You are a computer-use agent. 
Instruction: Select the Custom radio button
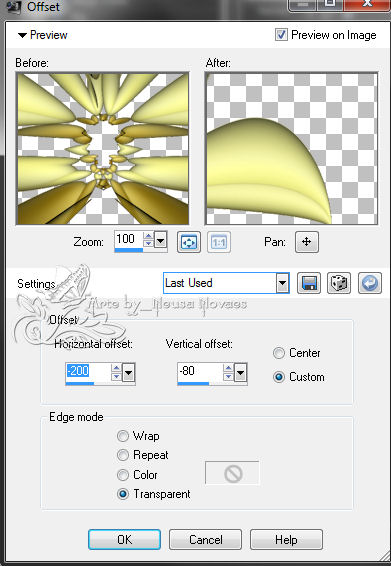pyautogui.click(x=279, y=377)
